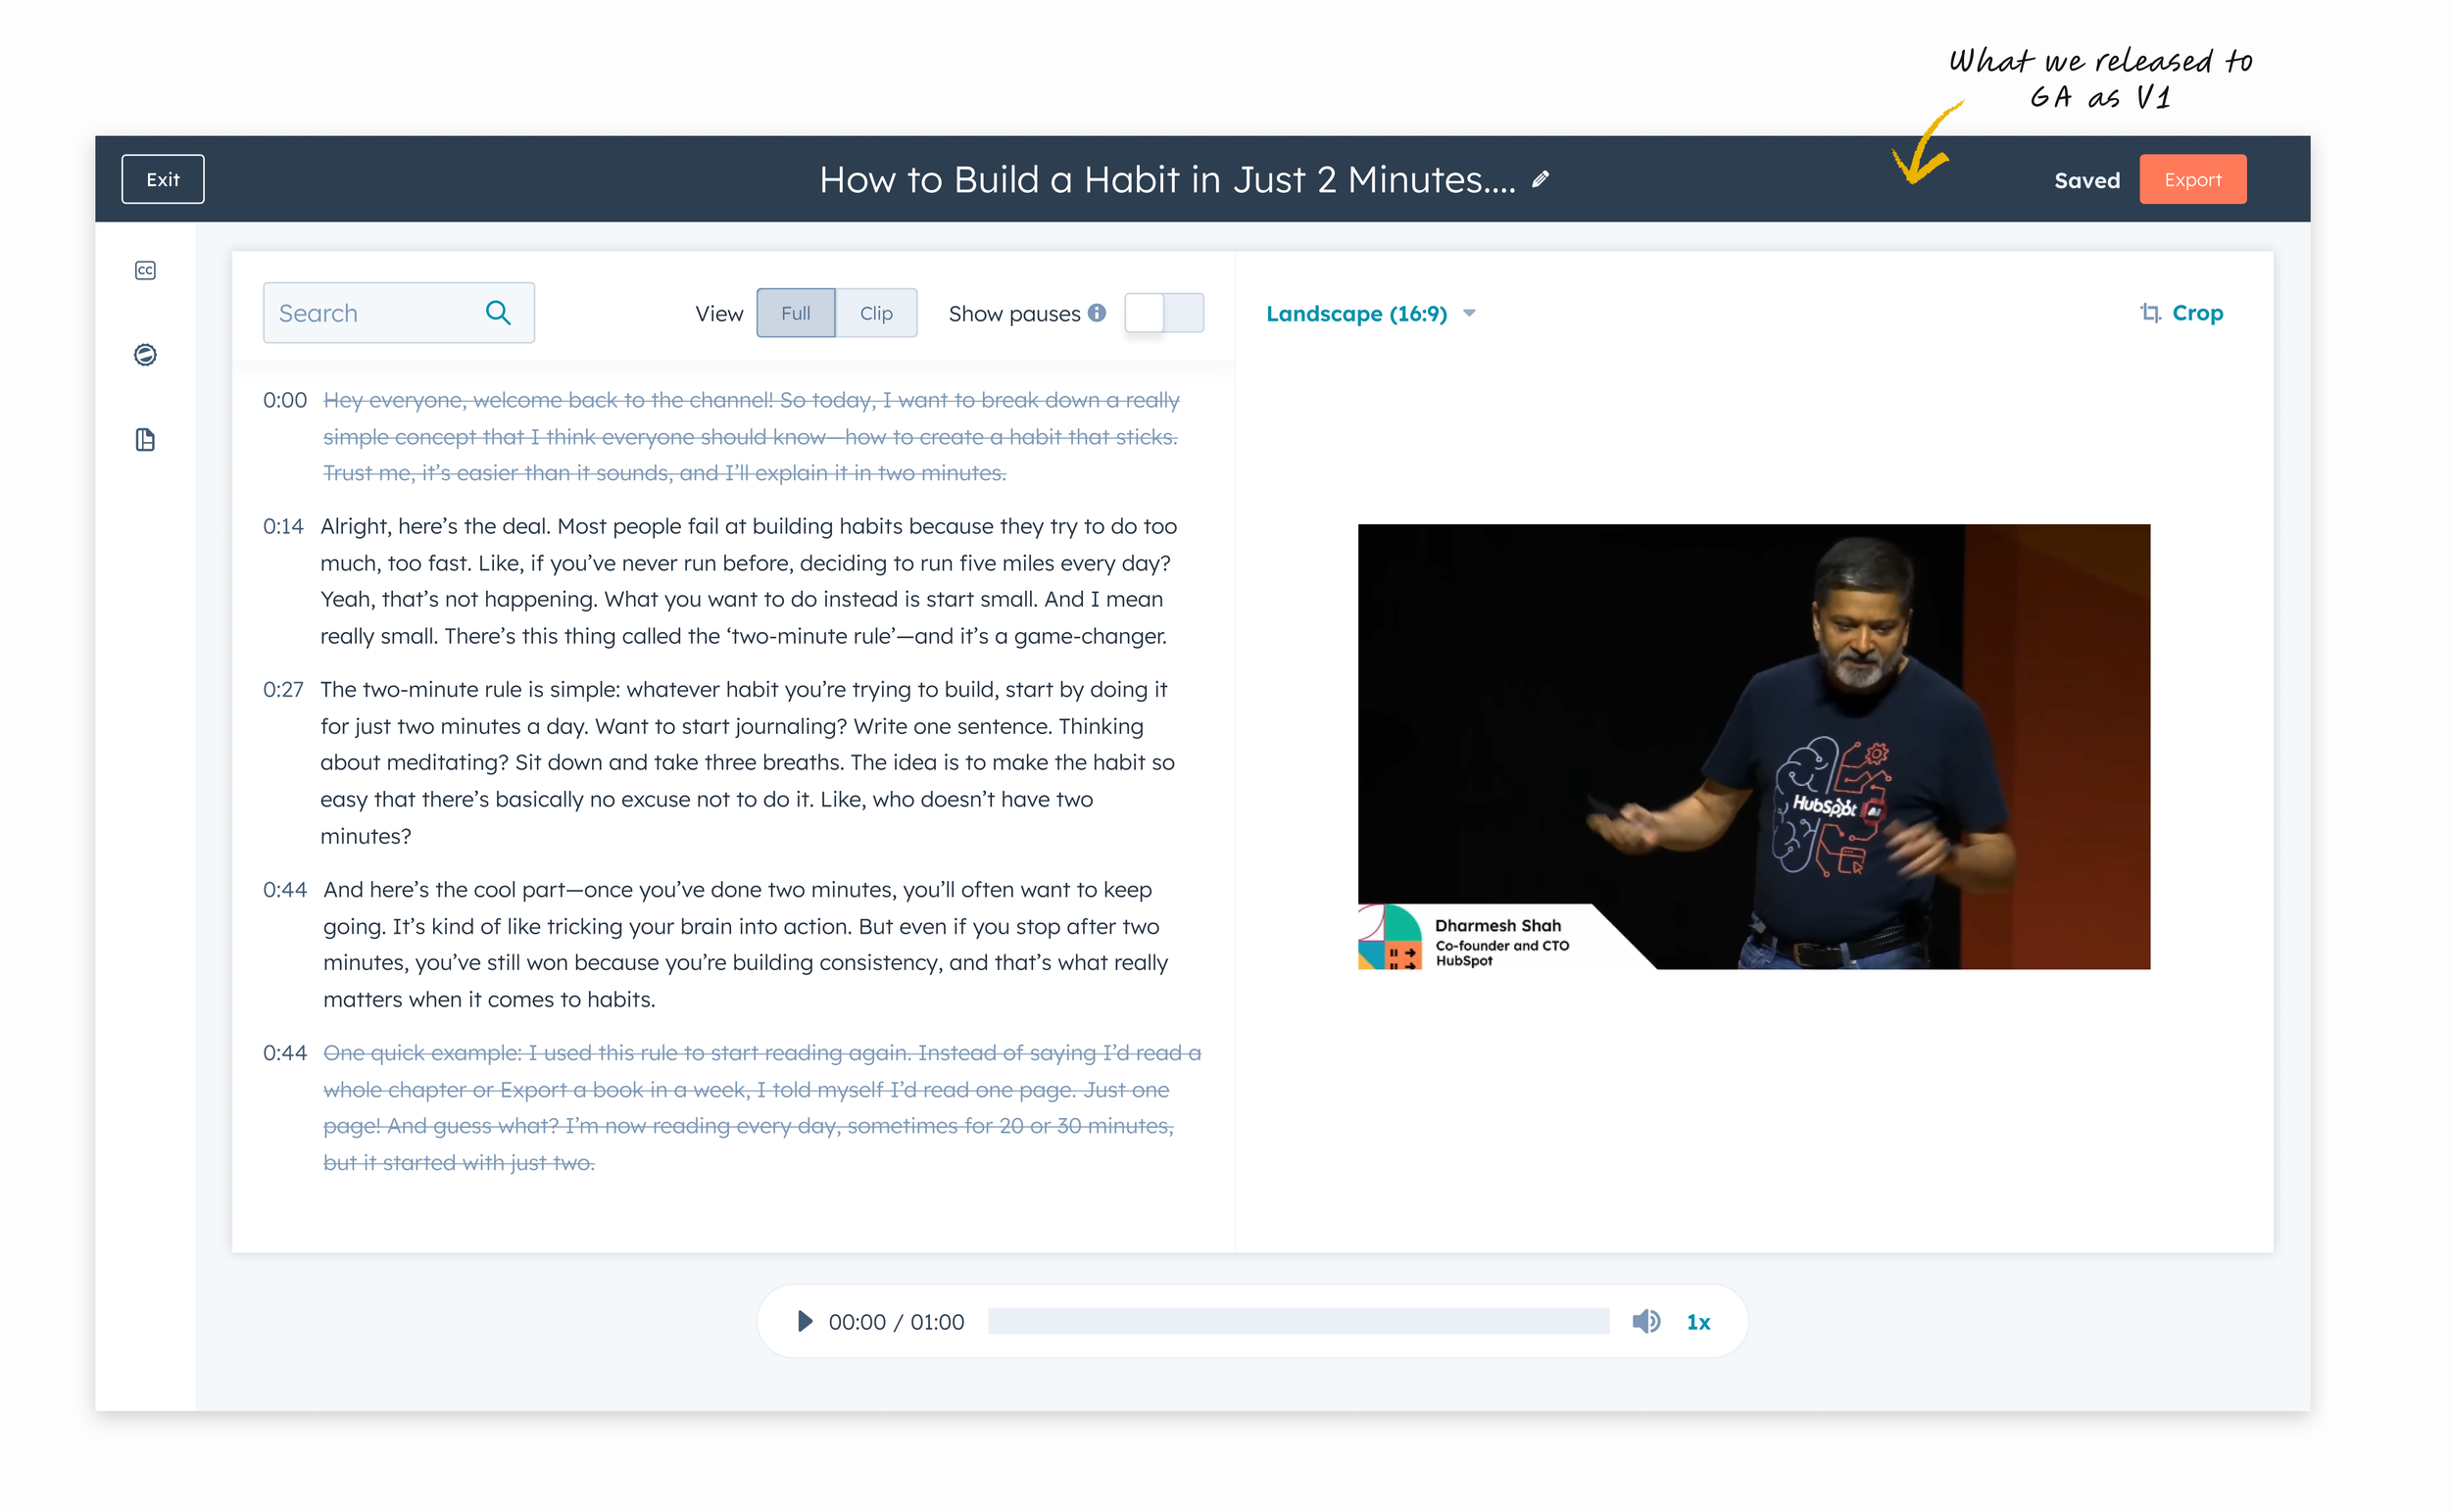Mute audio with the speaker icon
Image resolution: width=2450 pixels, height=1512 pixels.
pyautogui.click(x=1646, y=1321)
